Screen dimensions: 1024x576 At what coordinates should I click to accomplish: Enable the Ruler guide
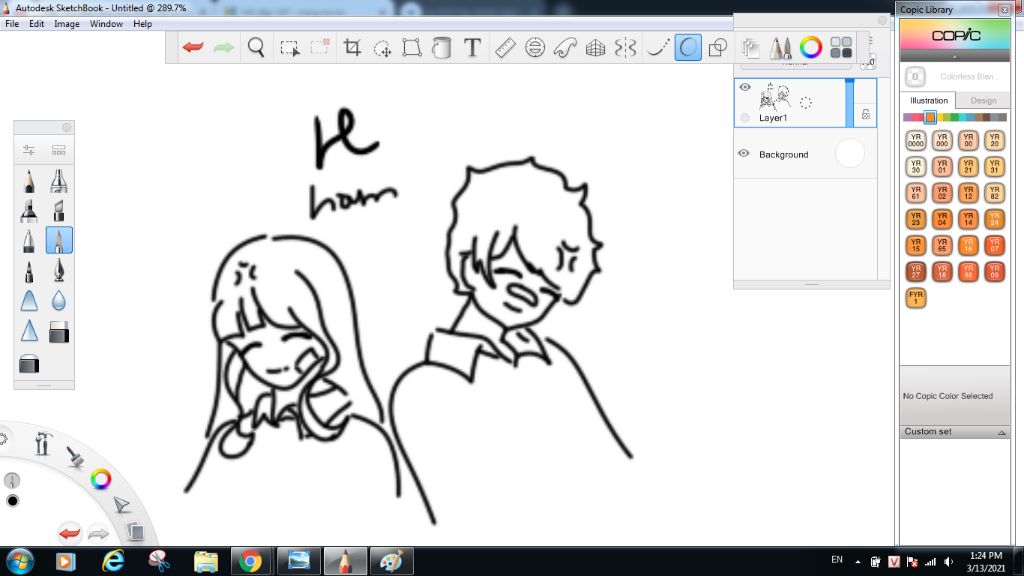(505, 48)
